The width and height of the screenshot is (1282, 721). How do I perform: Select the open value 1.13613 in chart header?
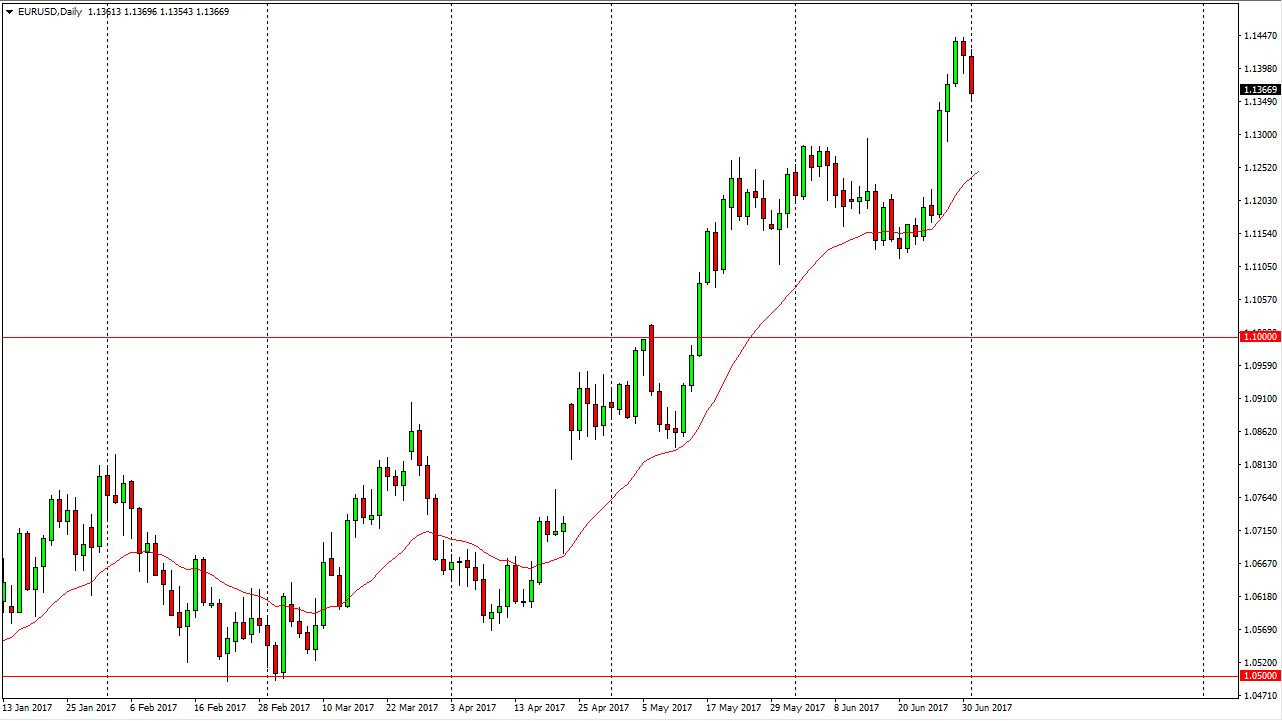[x=106, y=12]
